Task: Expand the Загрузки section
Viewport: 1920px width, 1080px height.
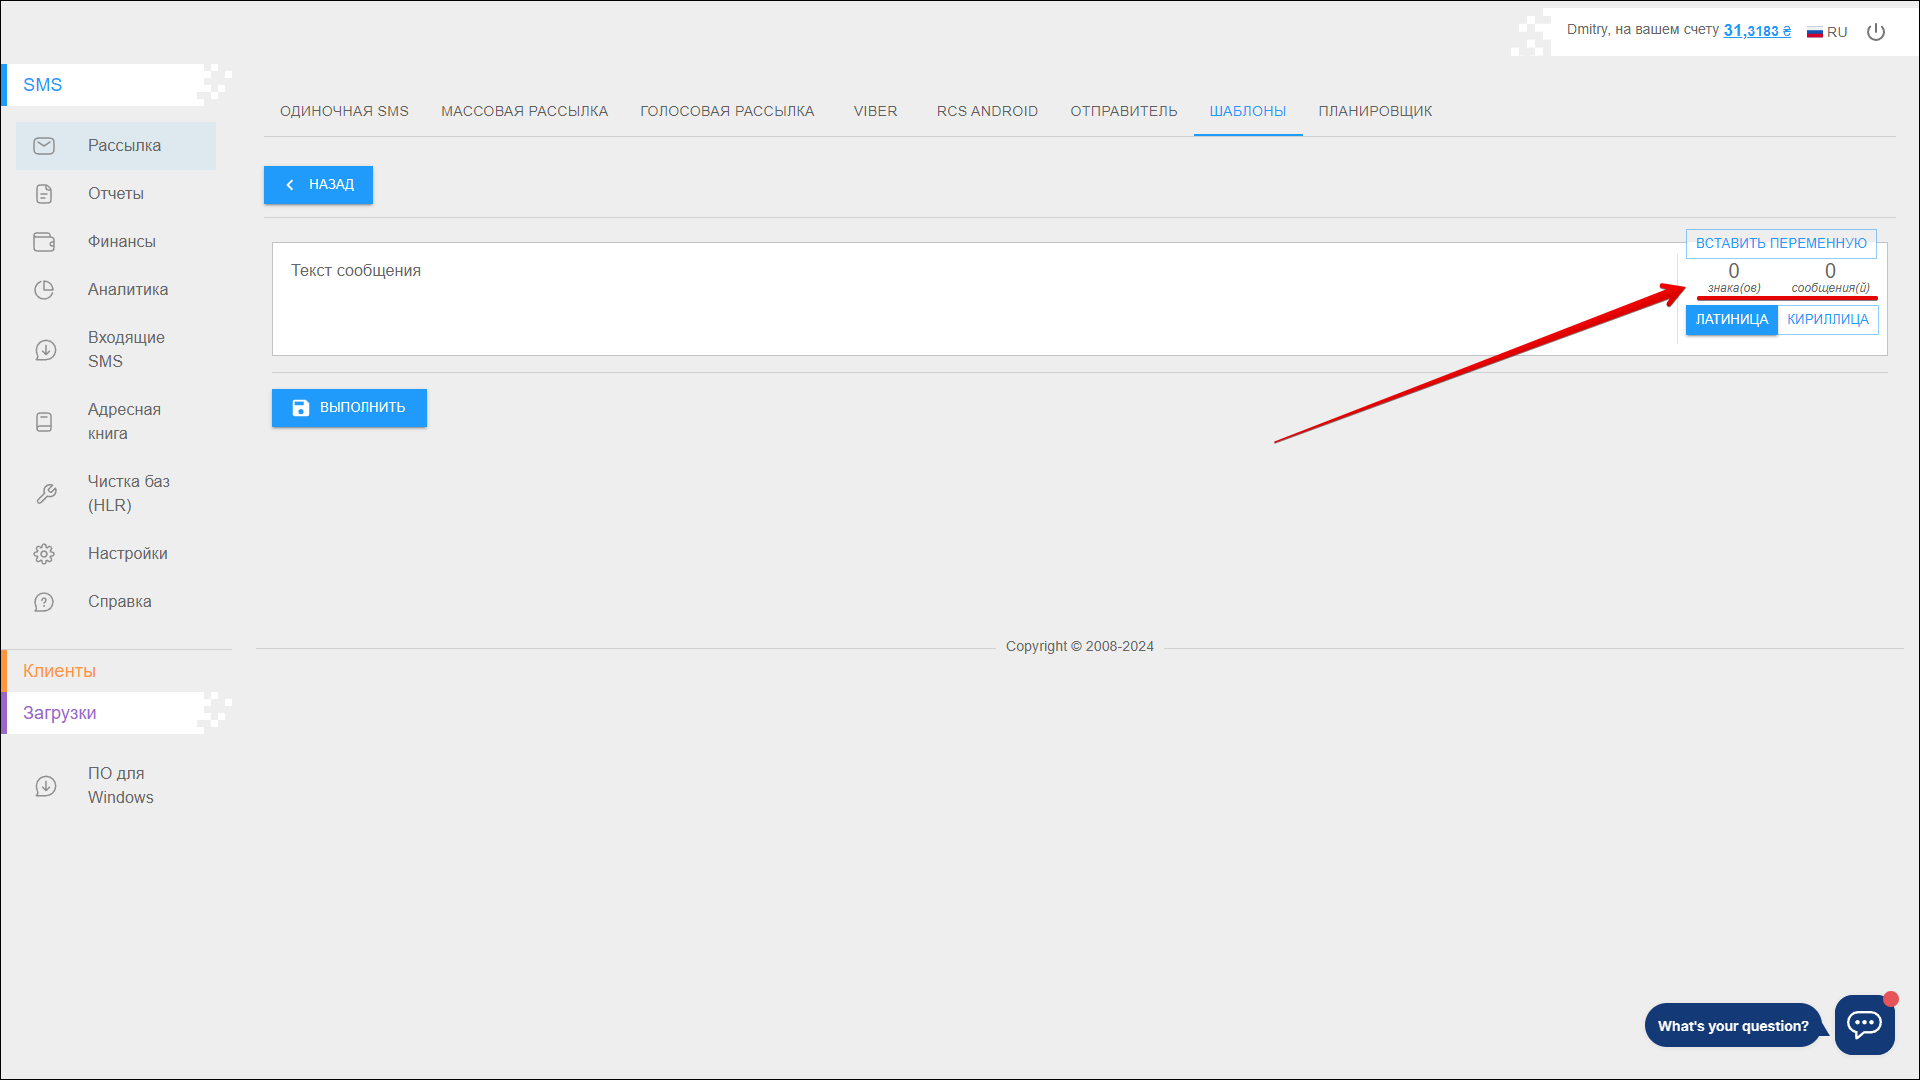Action: coord(60,713)
